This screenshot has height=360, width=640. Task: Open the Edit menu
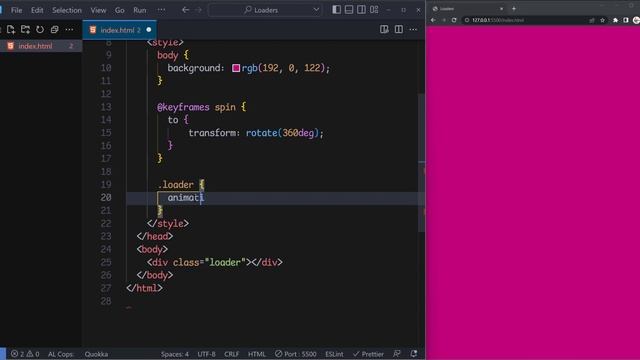(x=37, y=10)
